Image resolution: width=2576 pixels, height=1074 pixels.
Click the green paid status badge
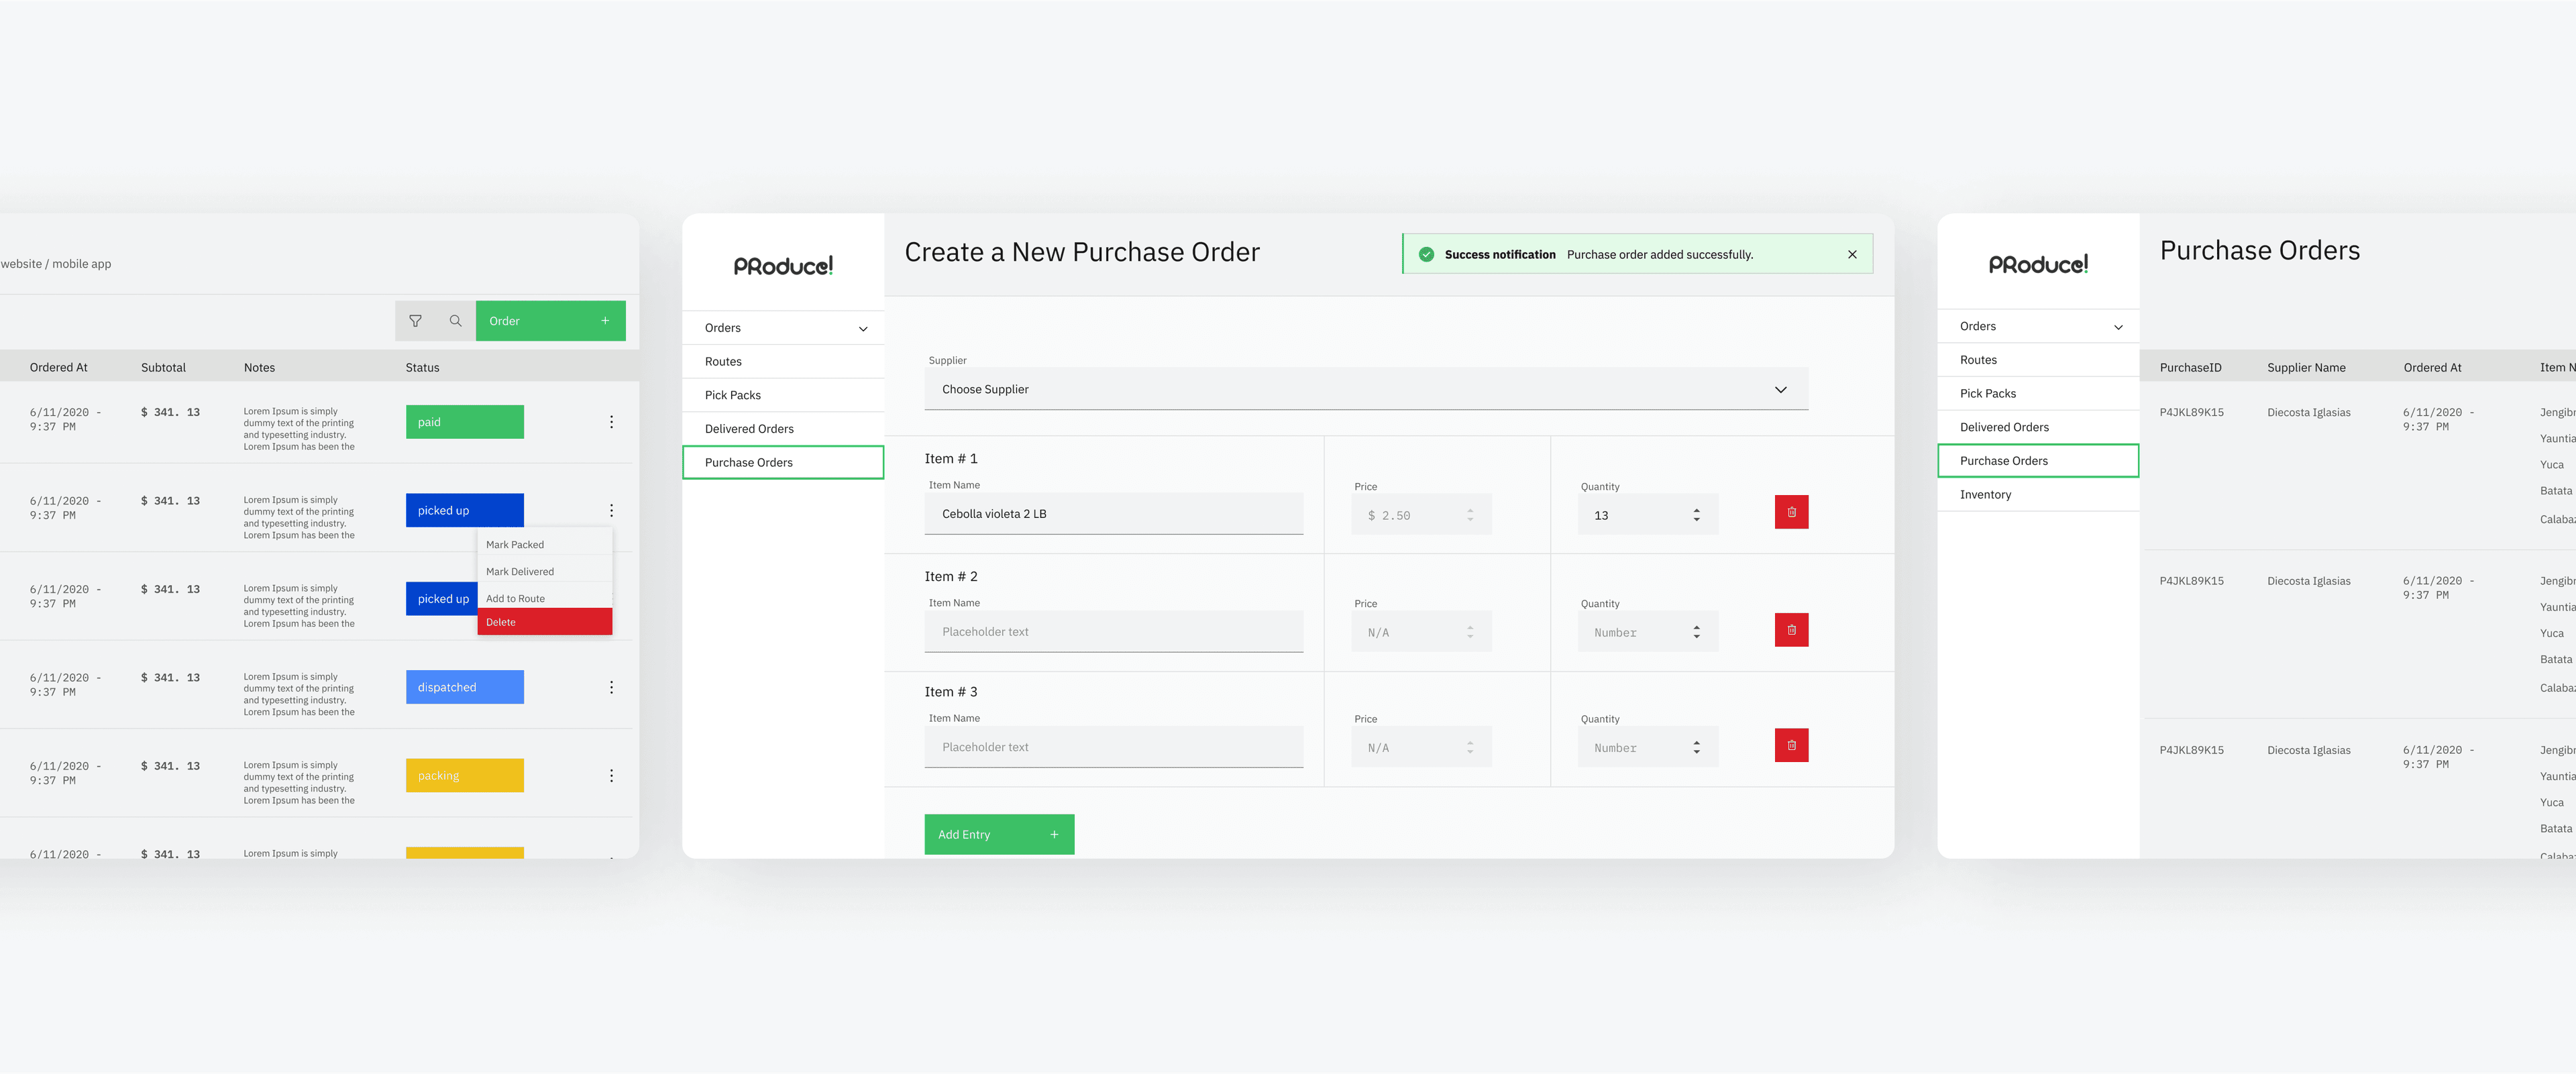pyautogui.click(x=465, y=422)
